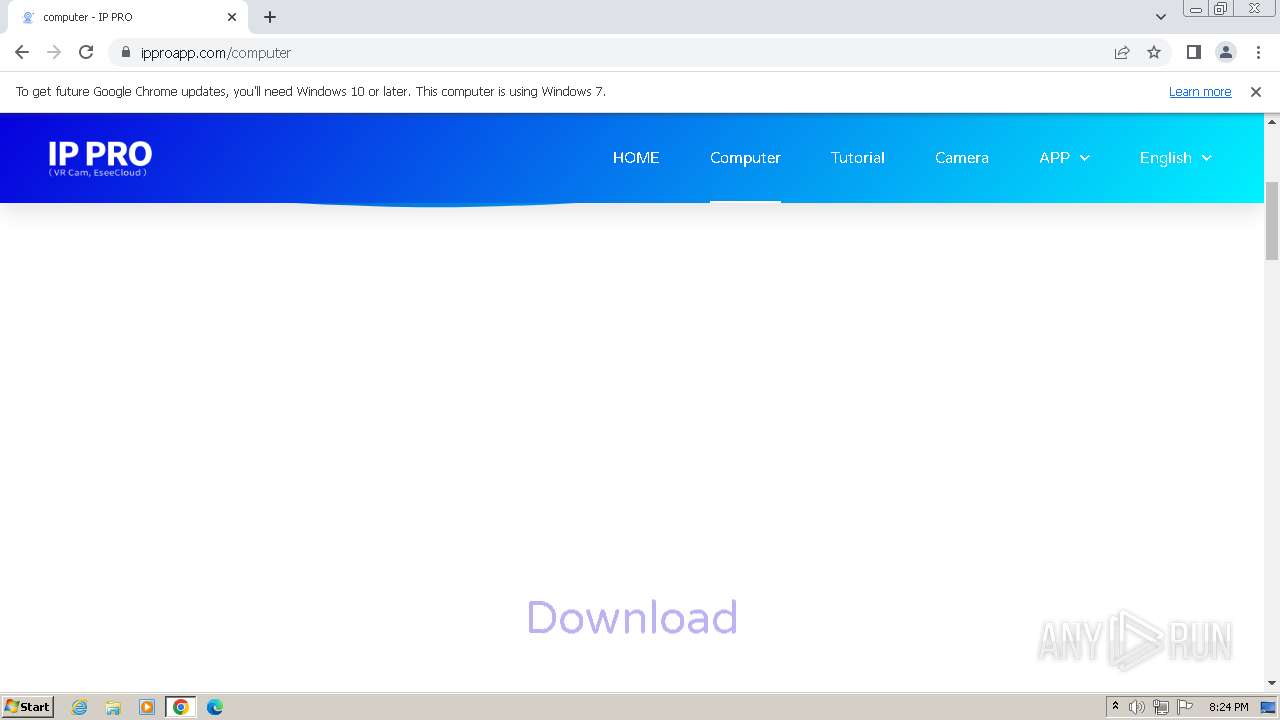Click the Show desktop button
The height and width of the screenshot is (720, 1280).
[x=1270, y=707]
